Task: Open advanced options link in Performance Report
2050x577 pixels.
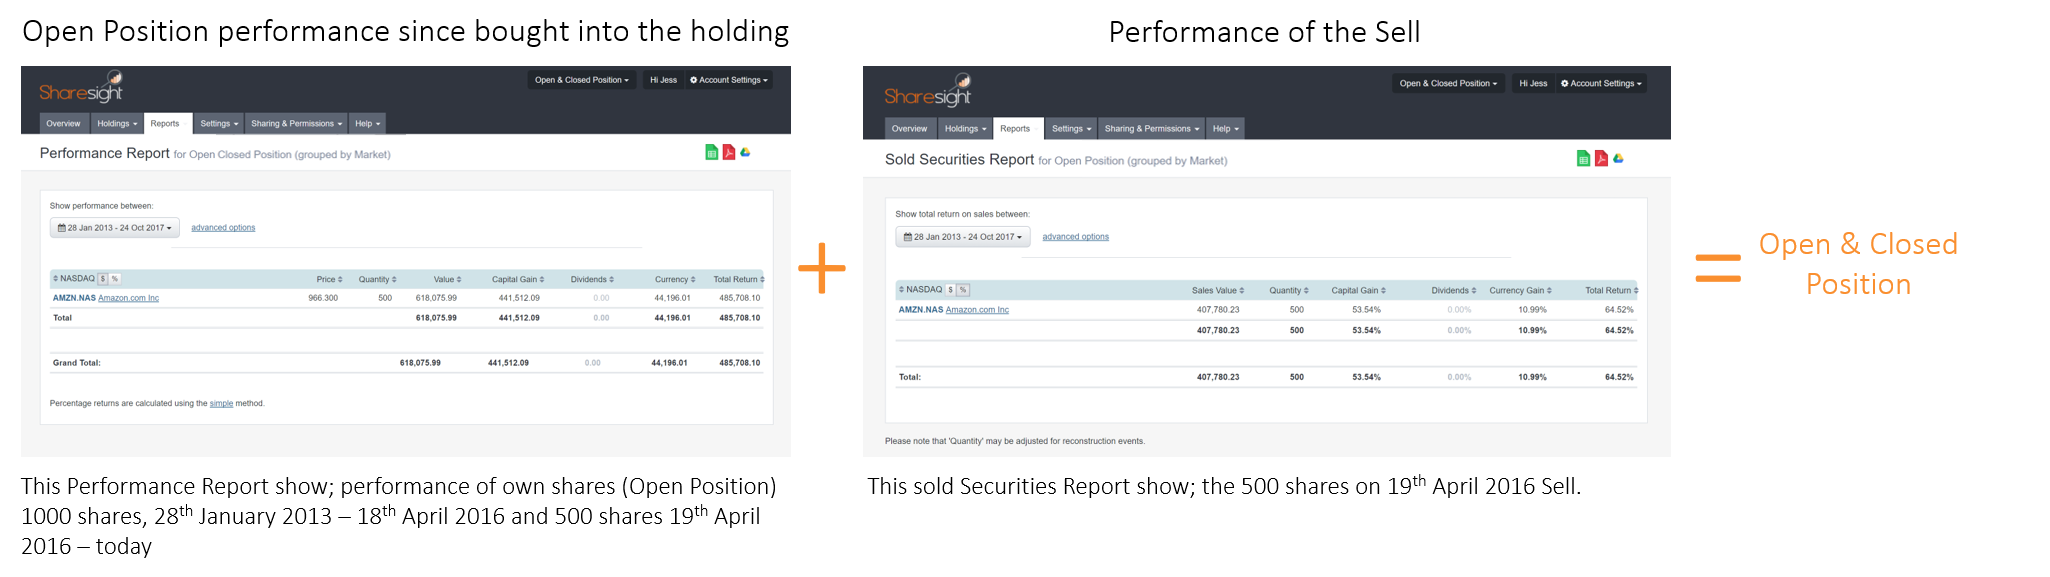Action: (223, 228)
